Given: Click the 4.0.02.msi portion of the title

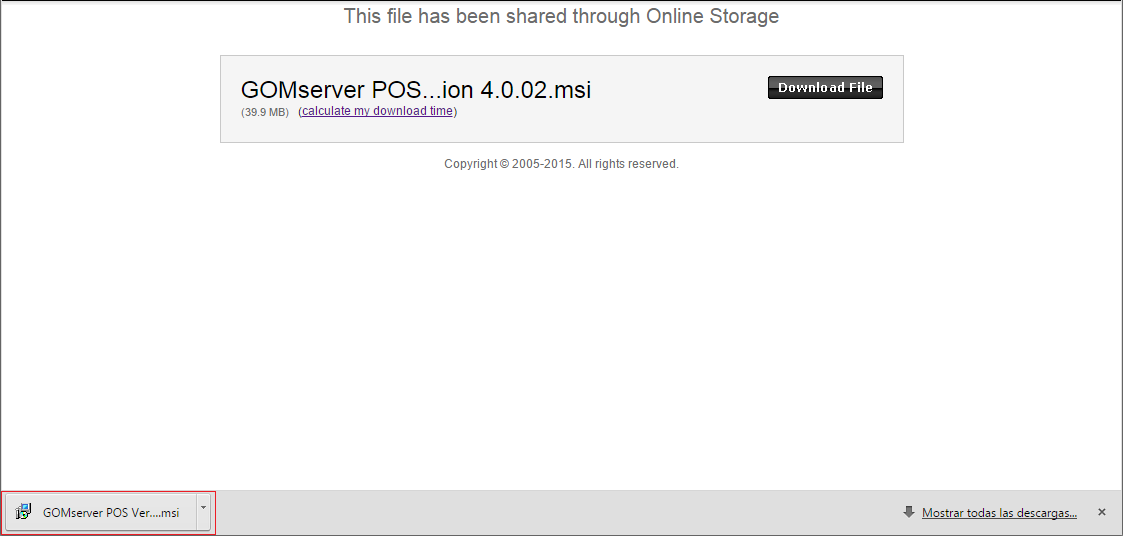Looking at the screenshot, I should 535,90.
